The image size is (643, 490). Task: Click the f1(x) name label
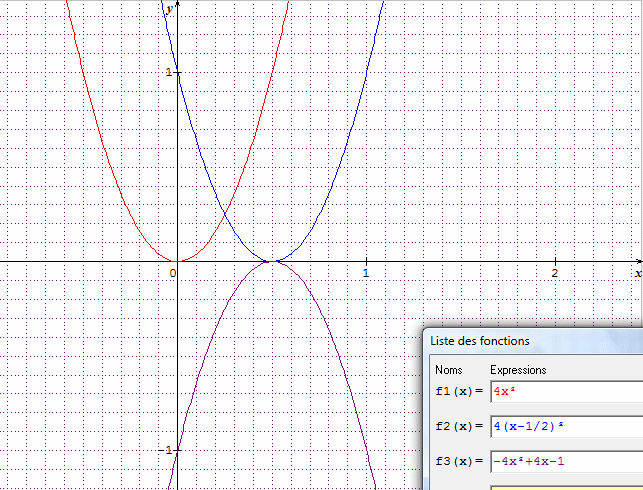(459, 392)
